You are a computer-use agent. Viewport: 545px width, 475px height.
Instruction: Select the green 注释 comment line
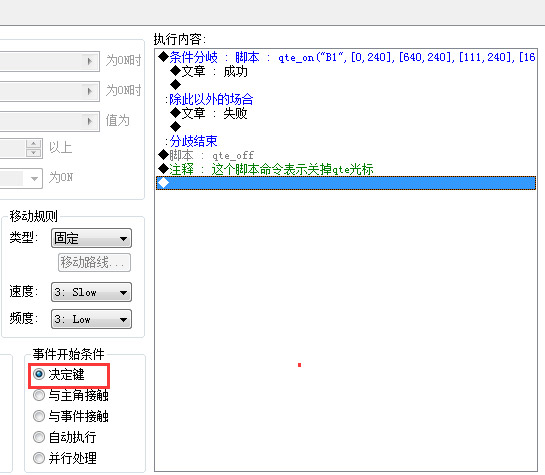coord(346,169)
